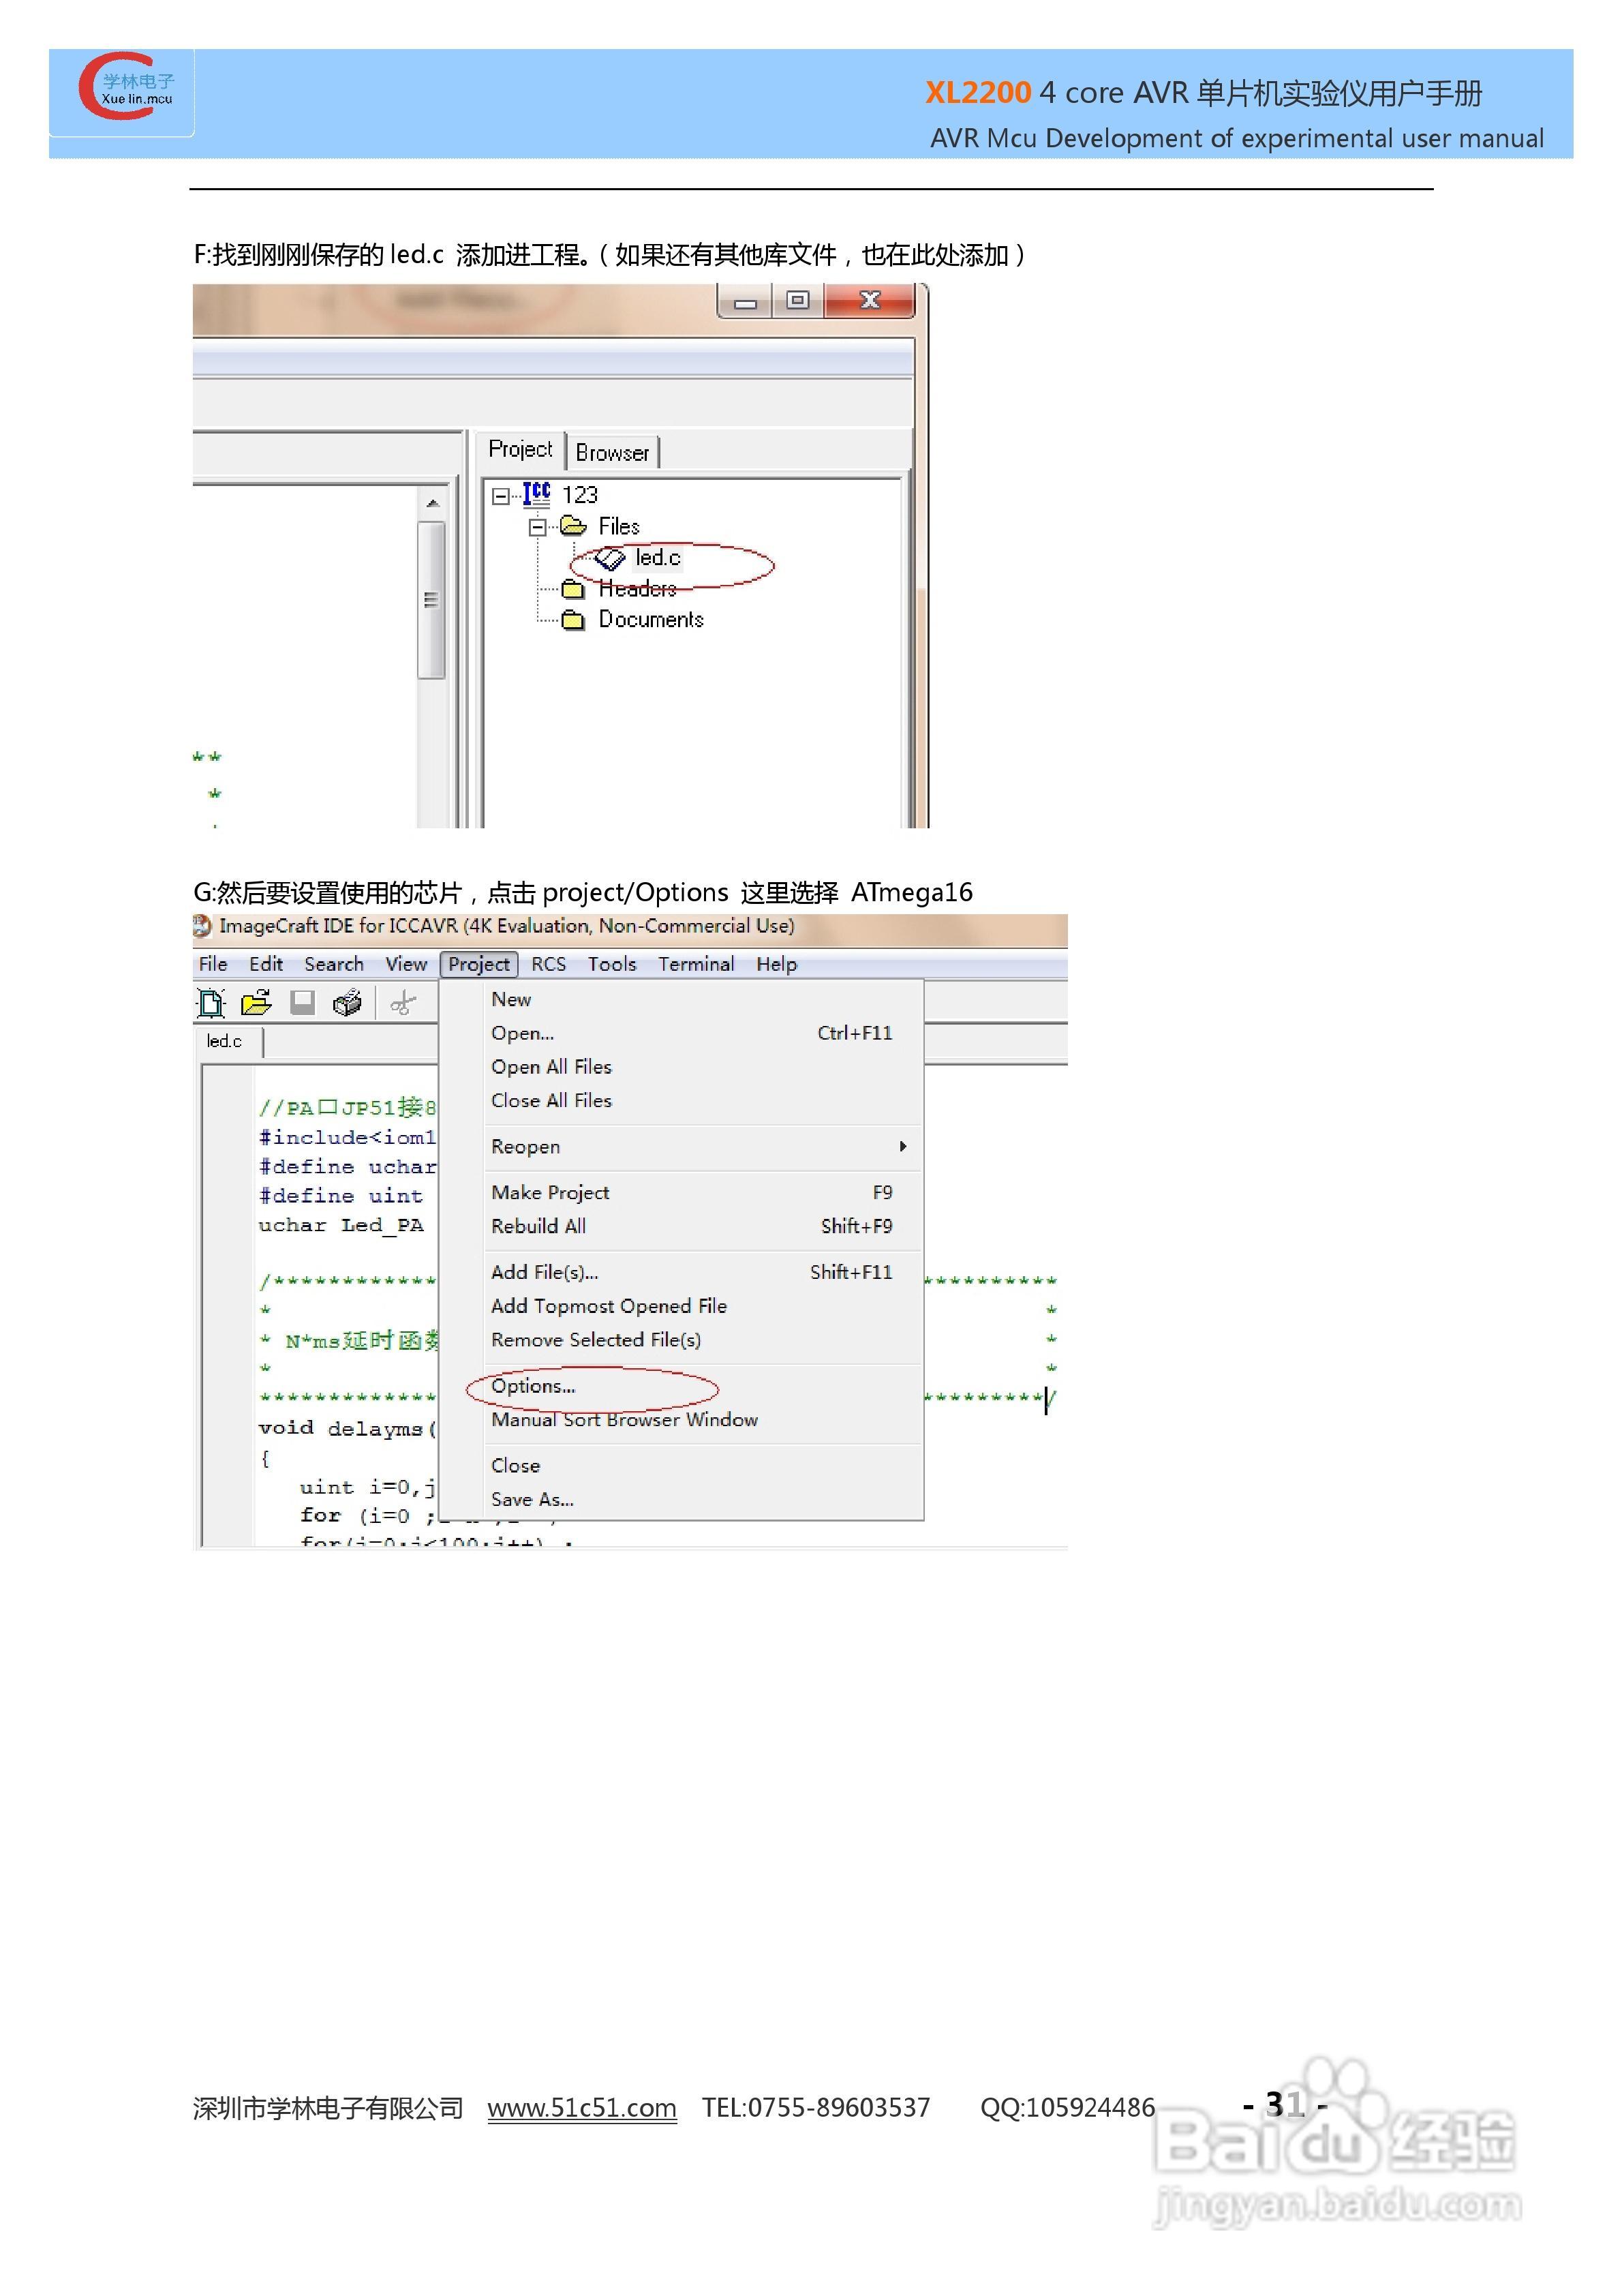Choose Options... from the Project menu

[x=533, y=1386]
